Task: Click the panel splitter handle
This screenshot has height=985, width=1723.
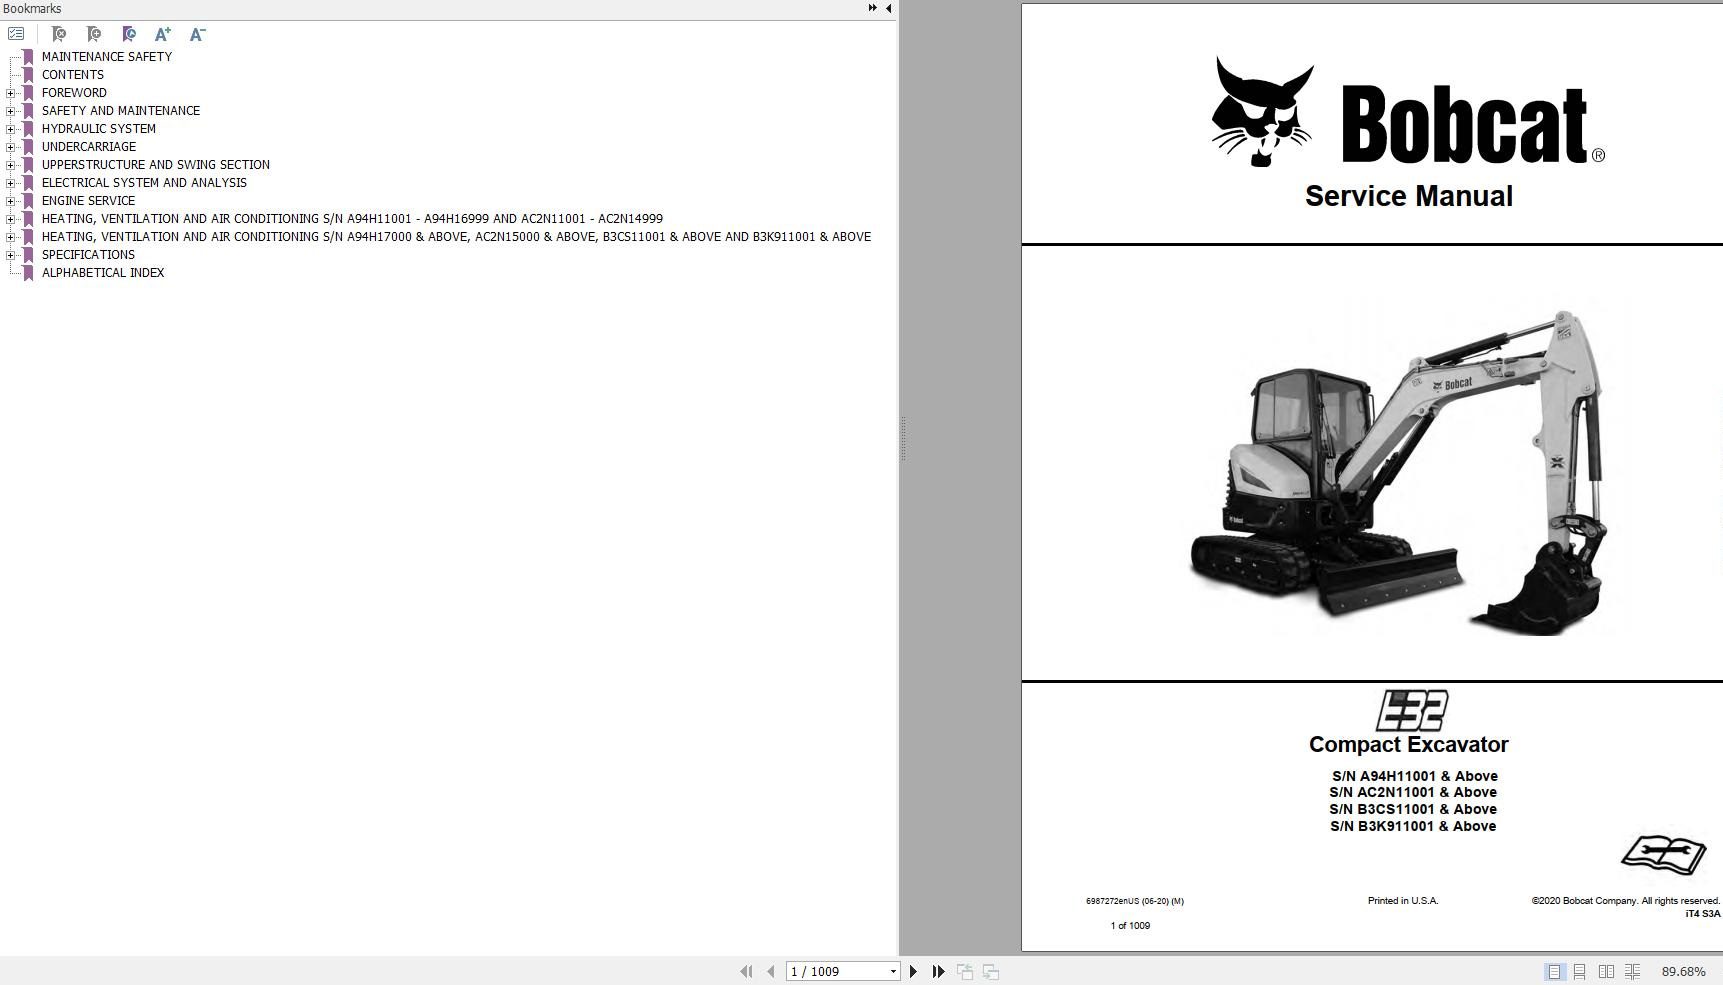Action: (903, 439)
